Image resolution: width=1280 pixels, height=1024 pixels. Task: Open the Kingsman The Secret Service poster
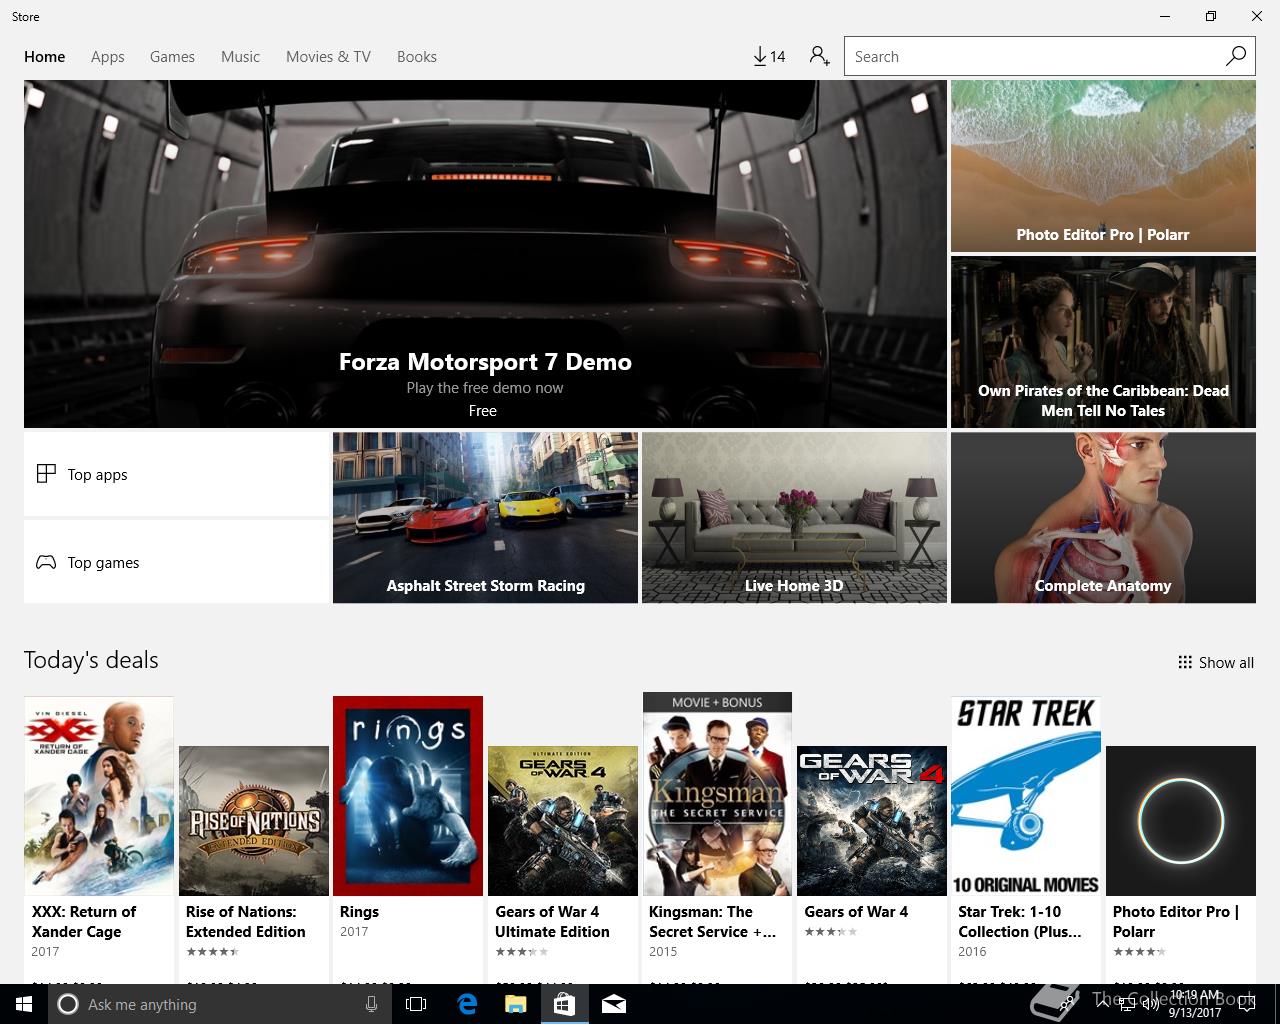[717, 794]
